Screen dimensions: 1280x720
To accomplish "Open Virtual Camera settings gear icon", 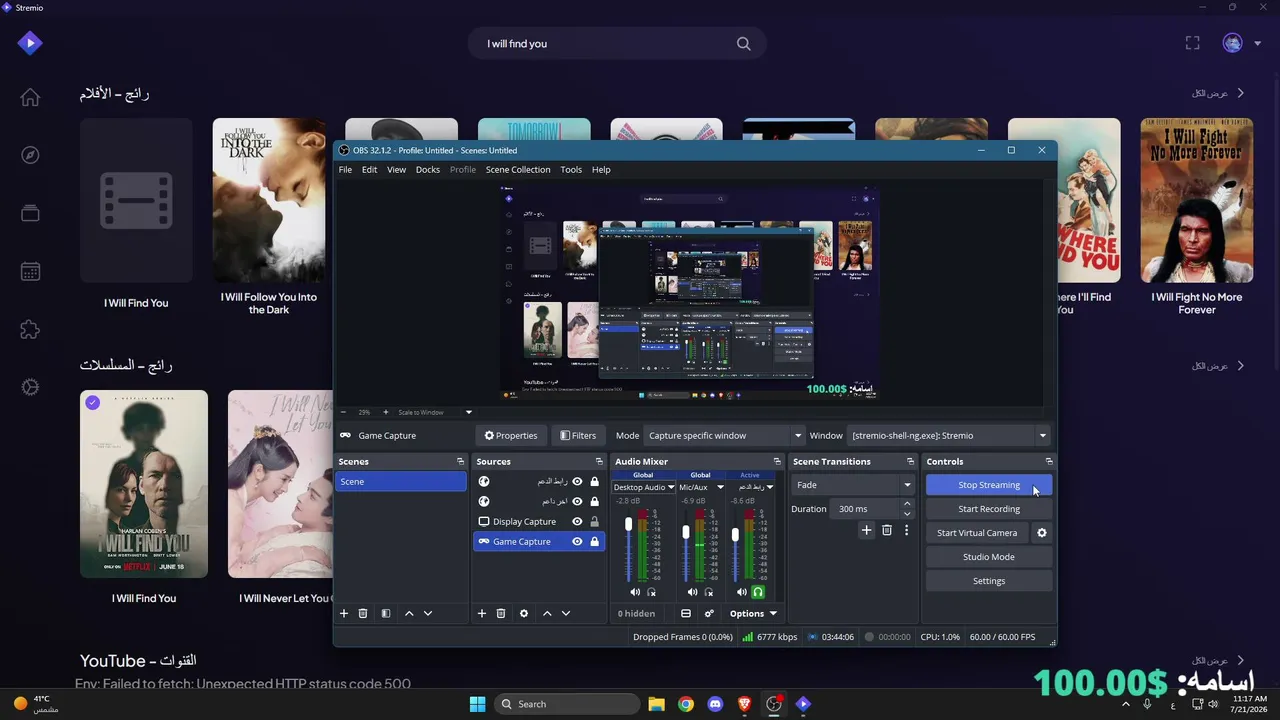I will click(x=1042, y=533).
